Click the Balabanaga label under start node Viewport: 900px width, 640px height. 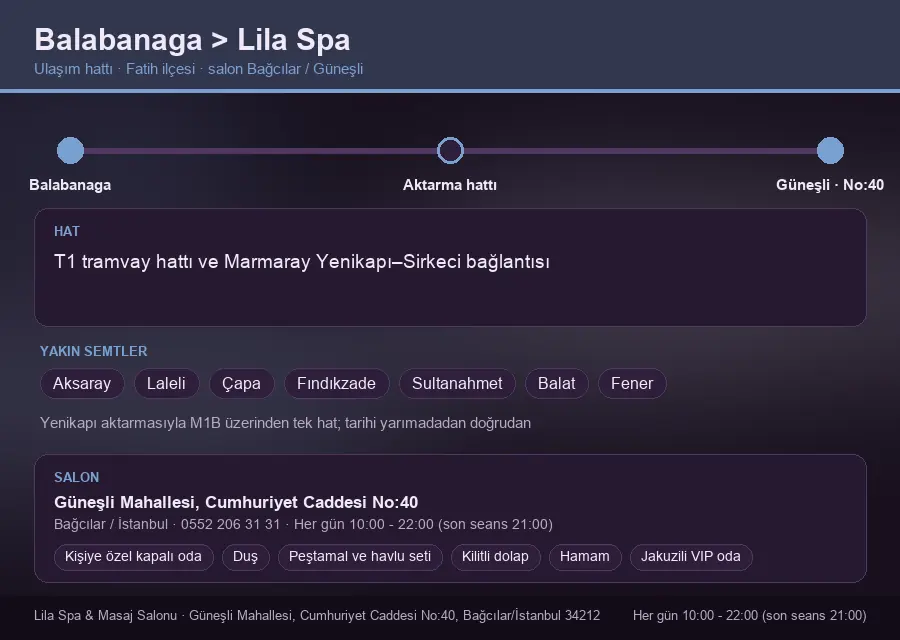coord(70,185)
